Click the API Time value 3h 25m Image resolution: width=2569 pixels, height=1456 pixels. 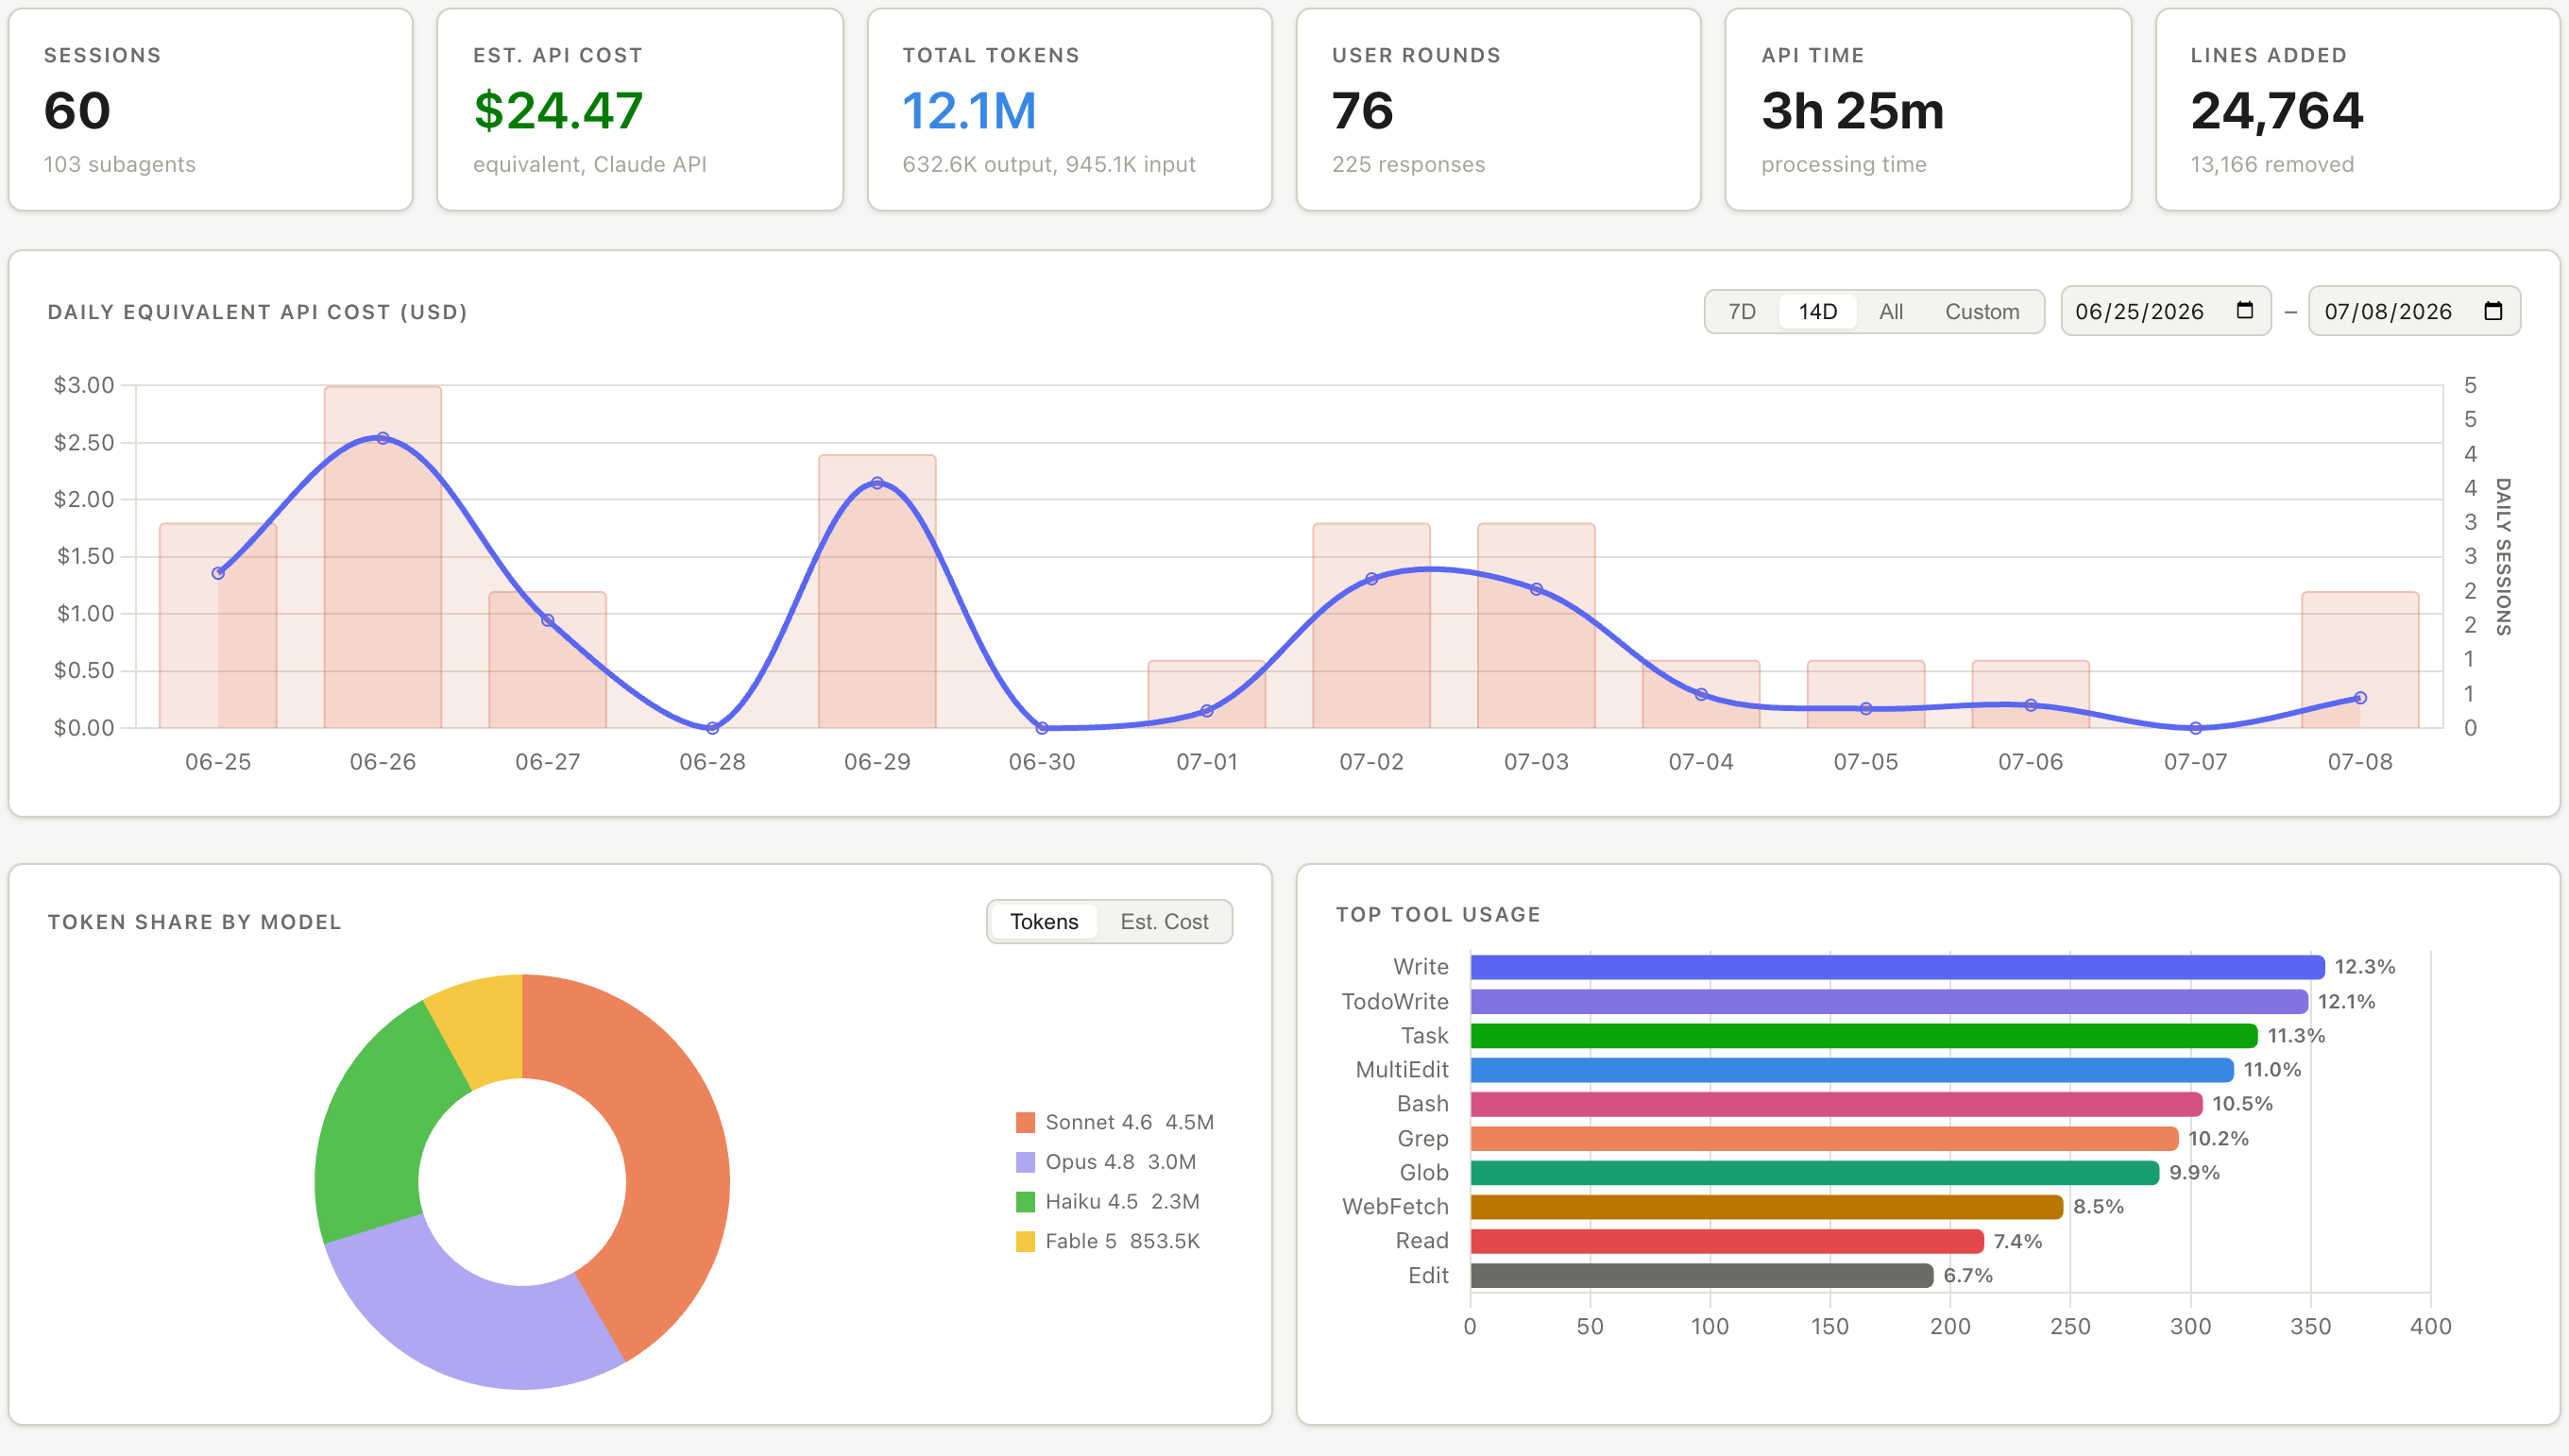pos(1852,110)
